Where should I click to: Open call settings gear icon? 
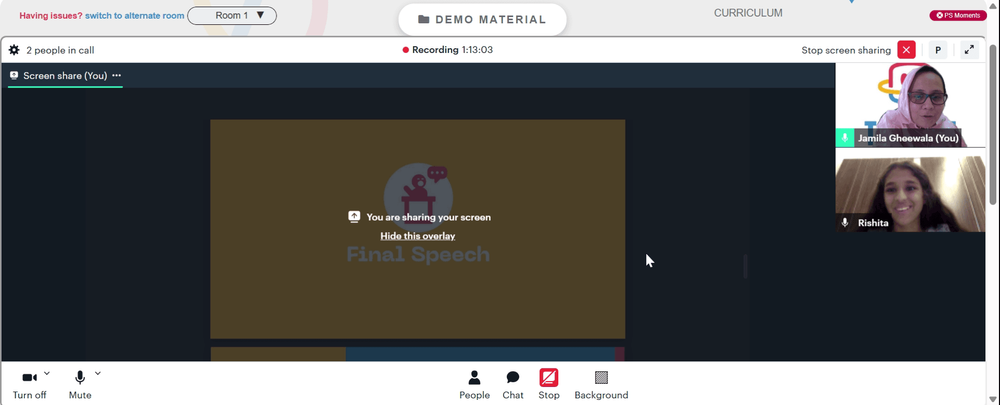(14, 50)
